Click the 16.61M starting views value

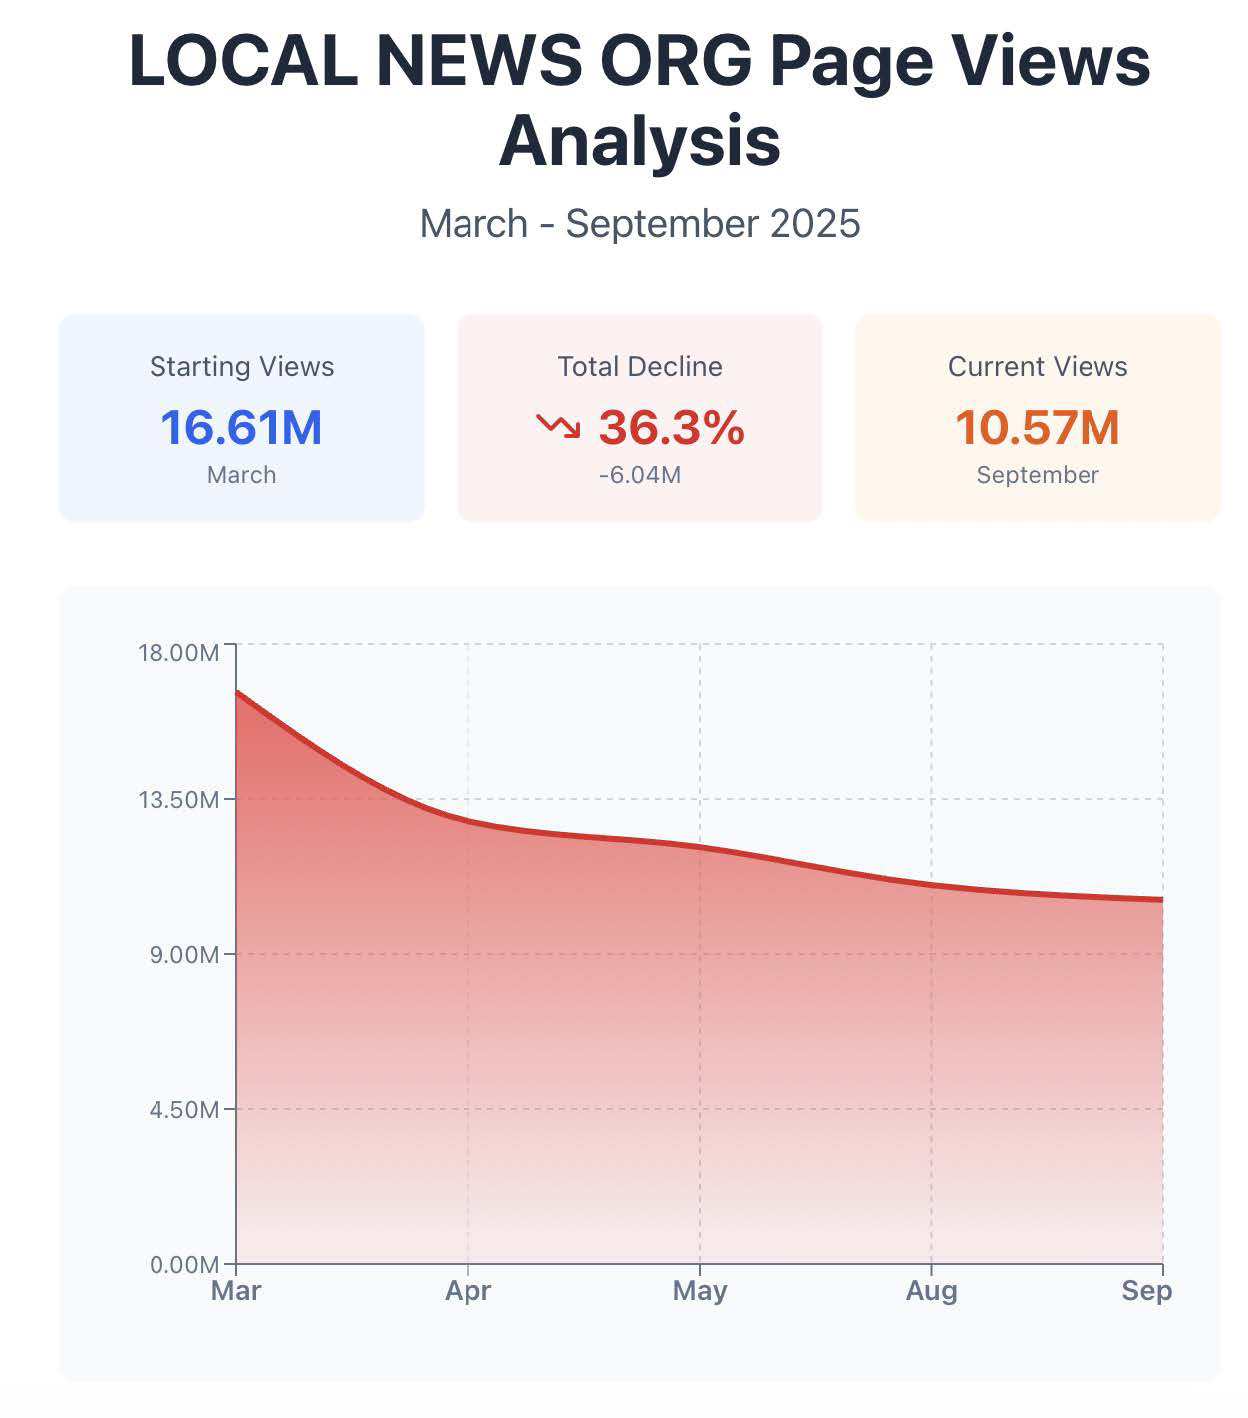click(x=242, y=427)
